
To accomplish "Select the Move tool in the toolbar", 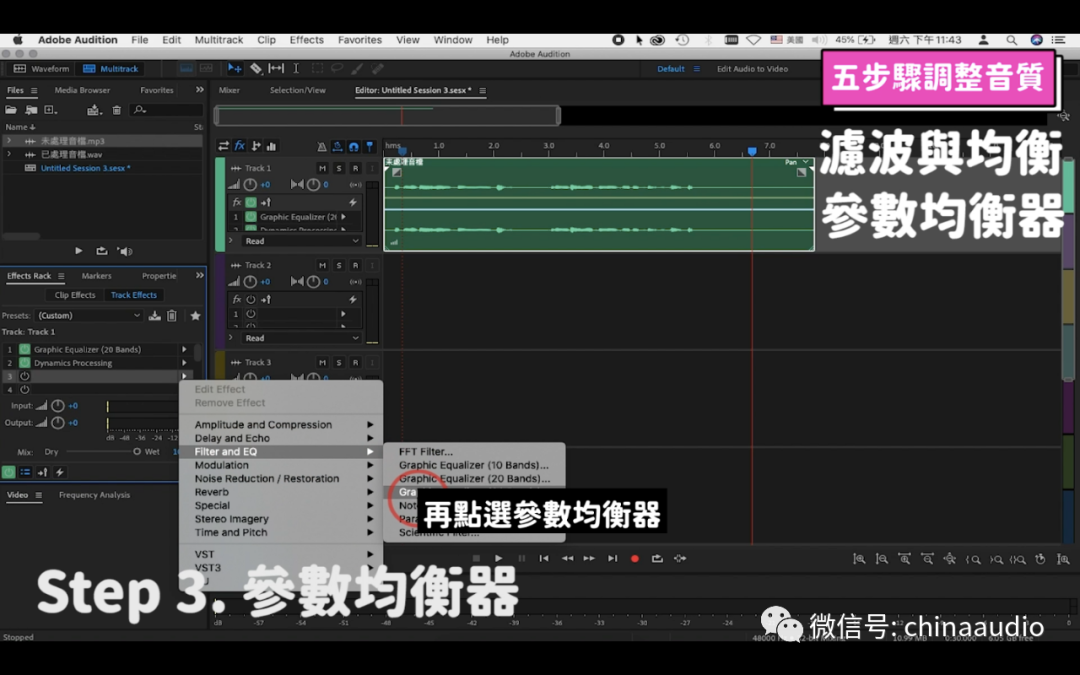I will pyautogui.click(x=234, y=69).
